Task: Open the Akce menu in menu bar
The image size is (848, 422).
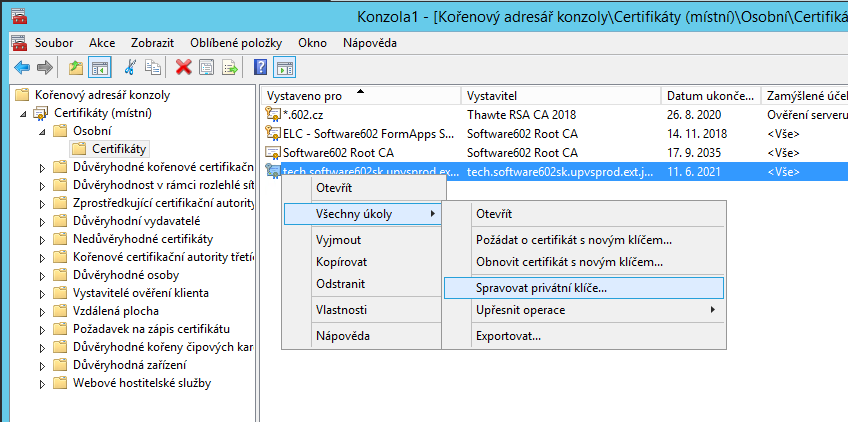Action: tap(102, 43)
